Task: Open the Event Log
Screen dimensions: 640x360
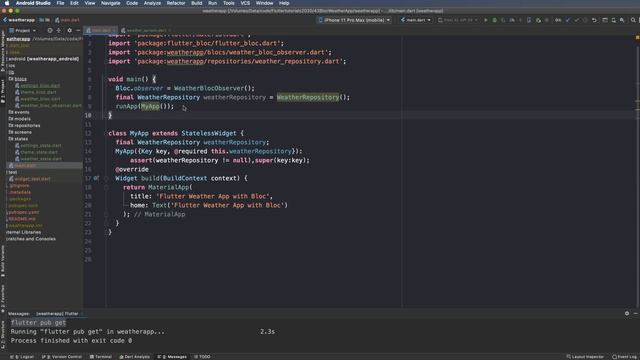Action: pyautogui.click(x=624, y=357)
